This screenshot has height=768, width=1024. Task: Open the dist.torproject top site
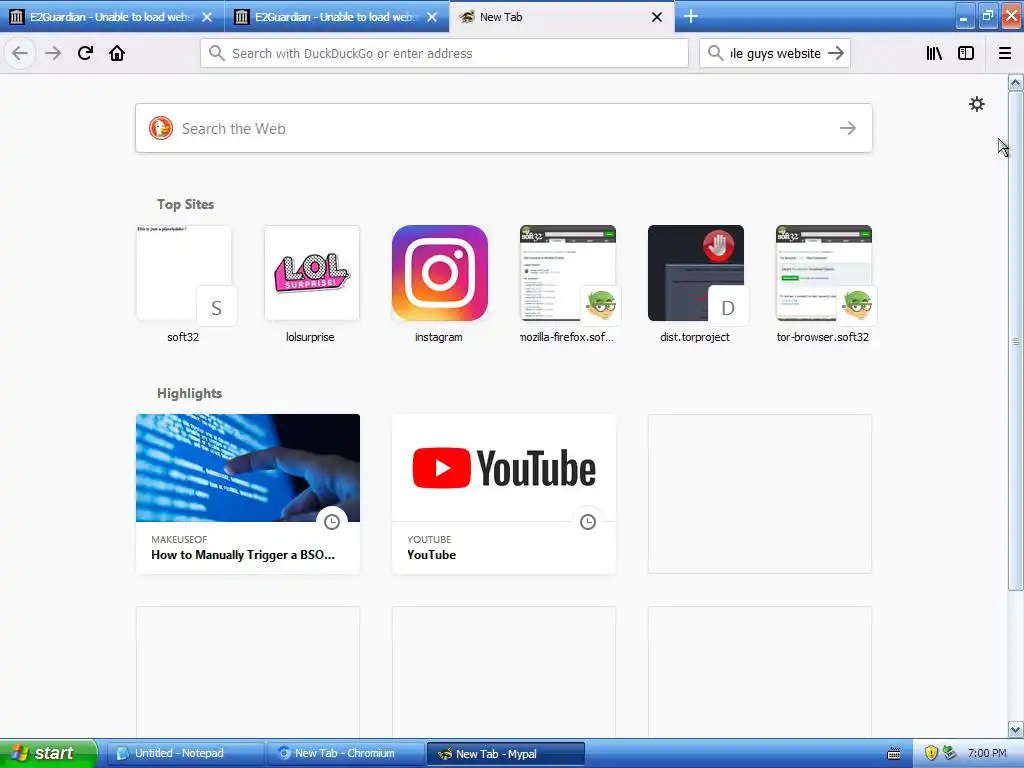point(696,284)
